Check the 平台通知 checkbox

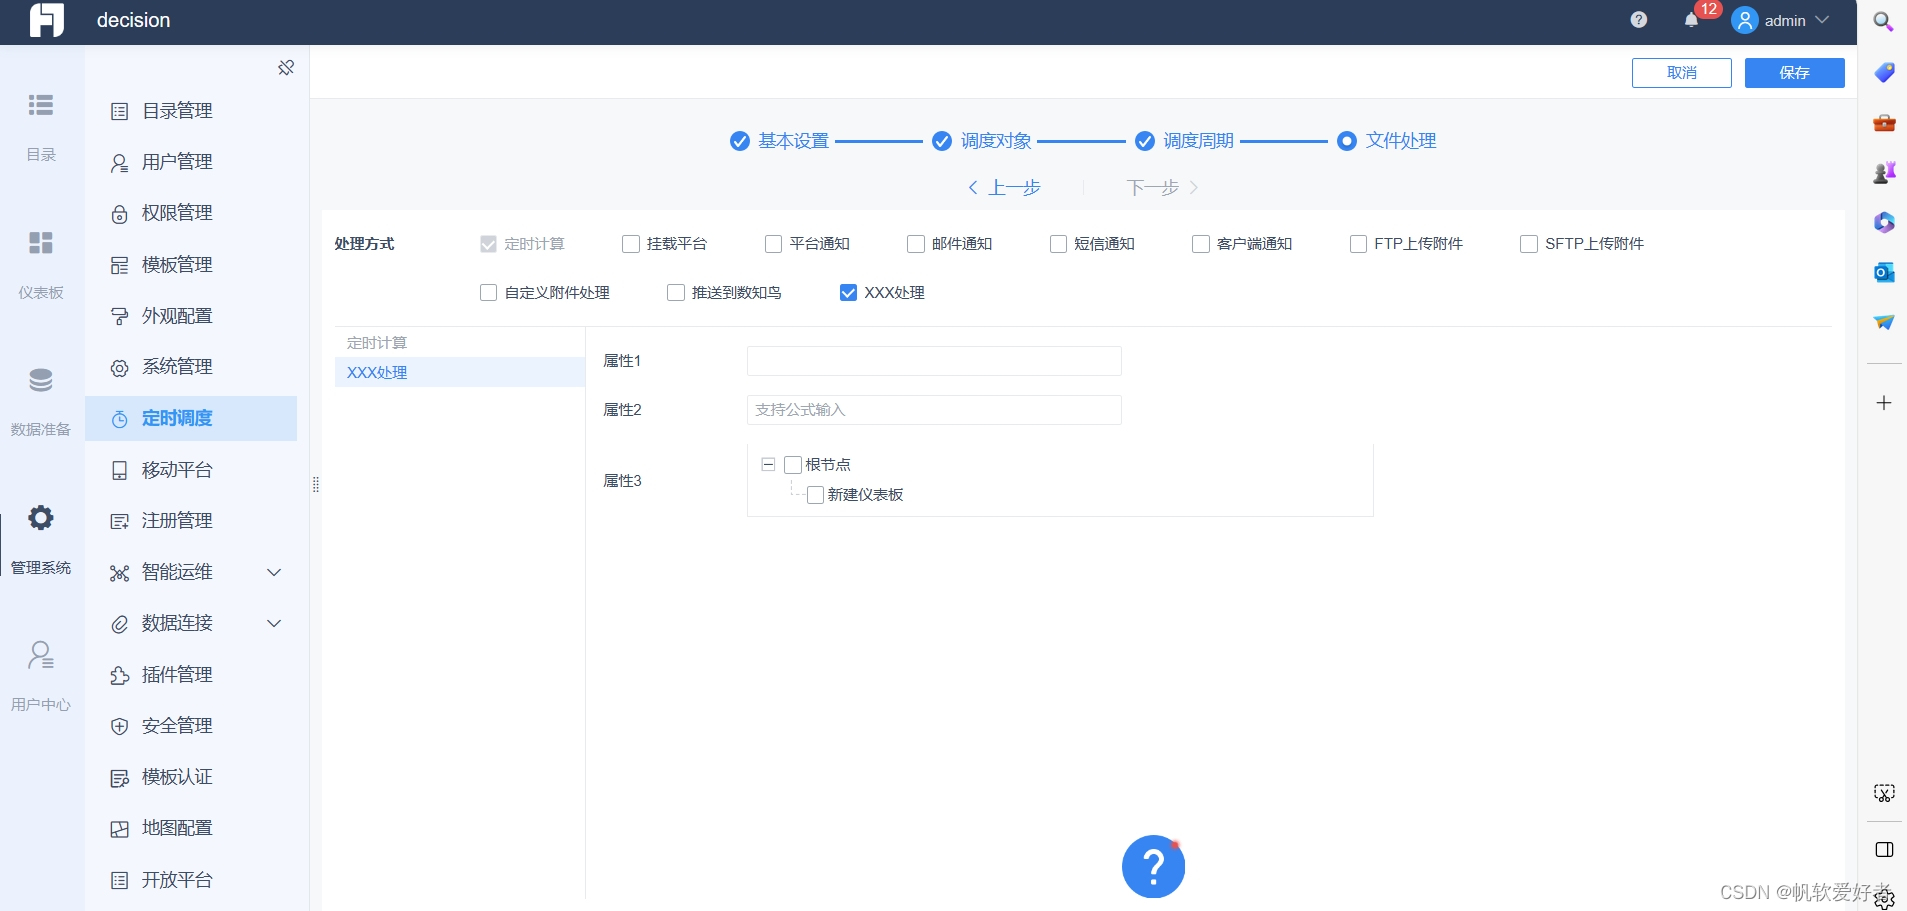[773, 244]
